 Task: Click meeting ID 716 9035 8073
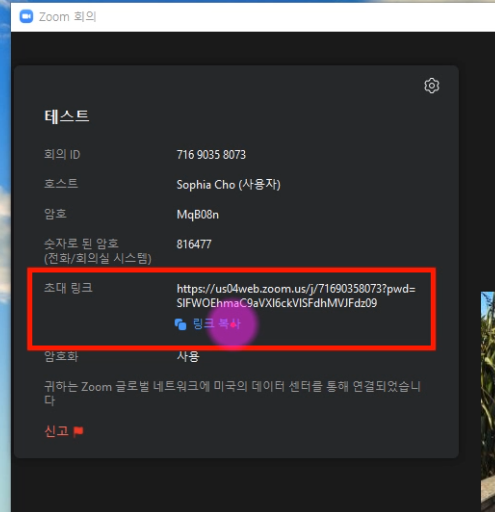click(211, 155)
